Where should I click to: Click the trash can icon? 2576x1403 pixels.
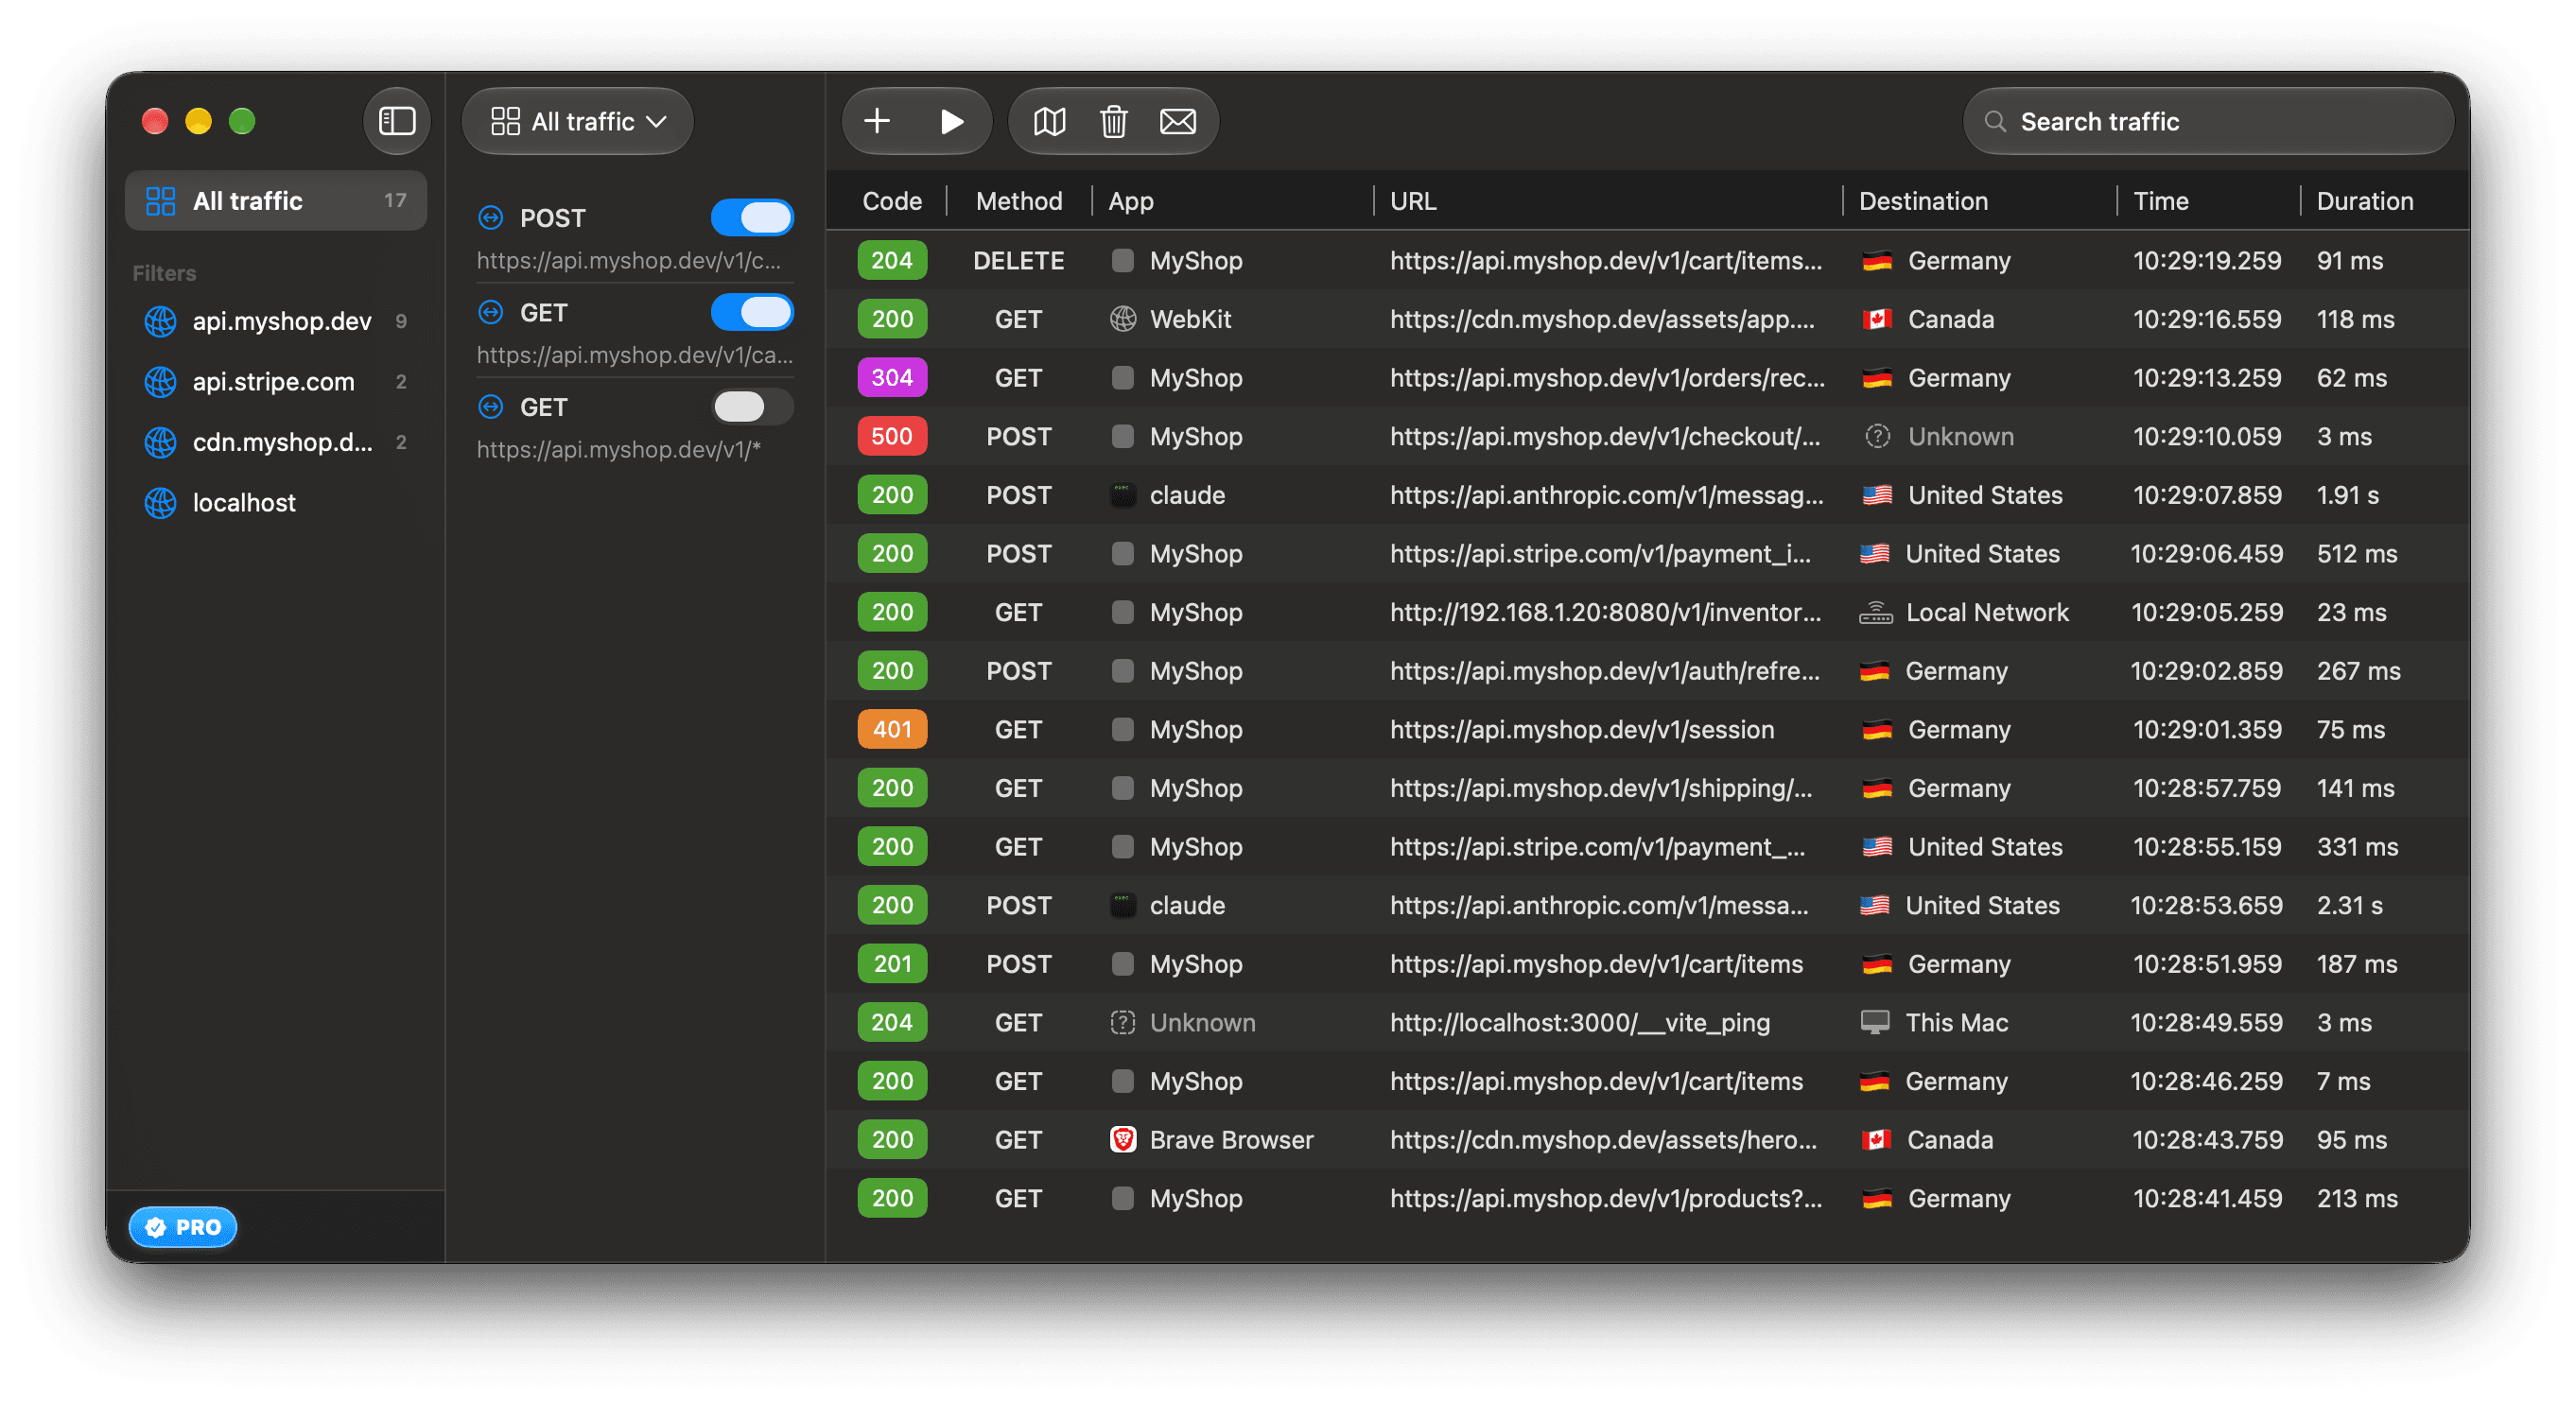[1113, 121]
